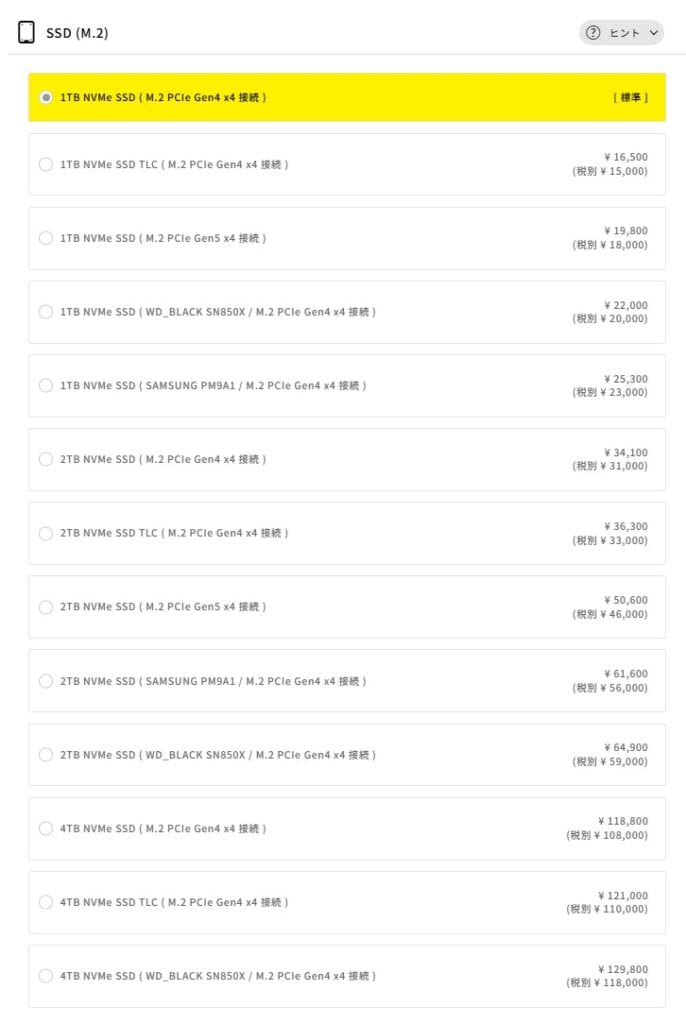Screen dimensions: 686x1024
Task: Select 4TB NVMe SSD TLC radio
Action: (46, 902)
